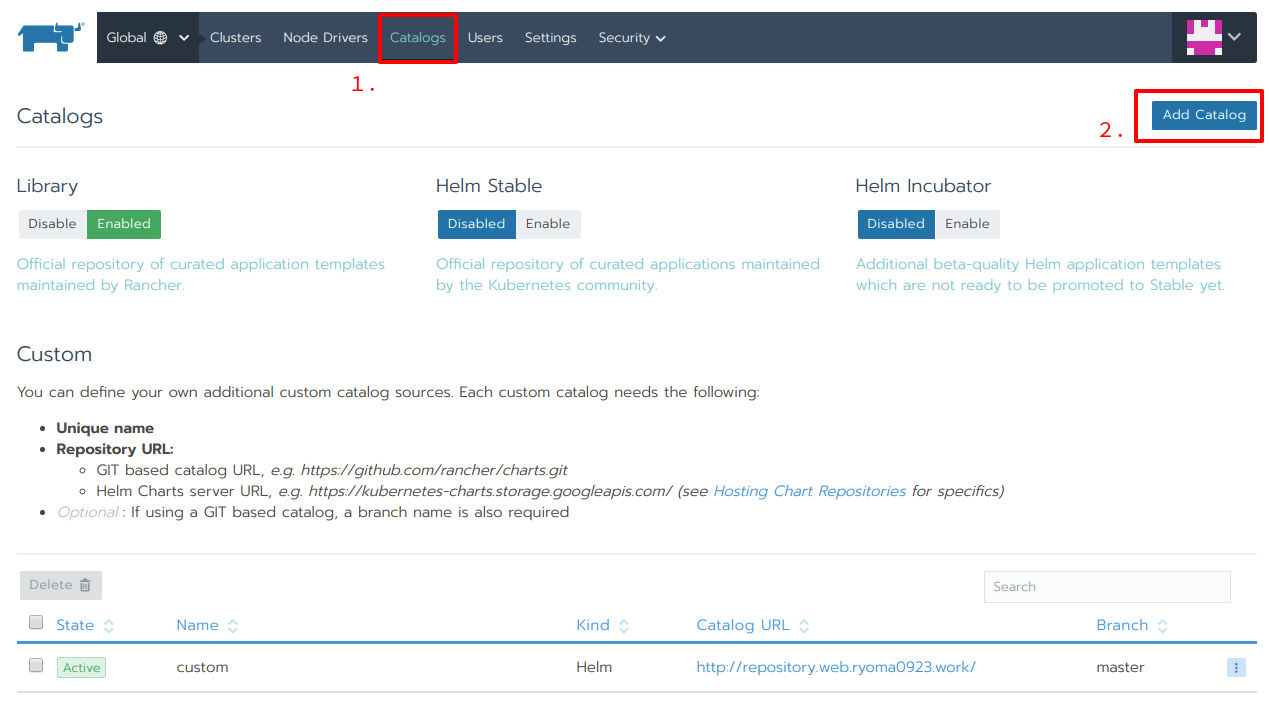The width and height of the screenshot is (1269, 706).
Task: Open the repository.web.ryoma0923.work catalog URL
Action: tap(836, 667)
